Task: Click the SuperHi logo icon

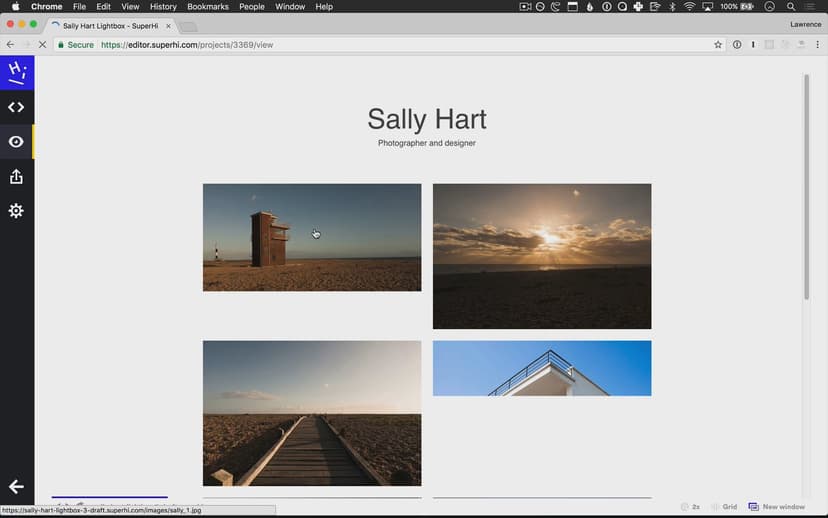Action: [x=16, y=72]
